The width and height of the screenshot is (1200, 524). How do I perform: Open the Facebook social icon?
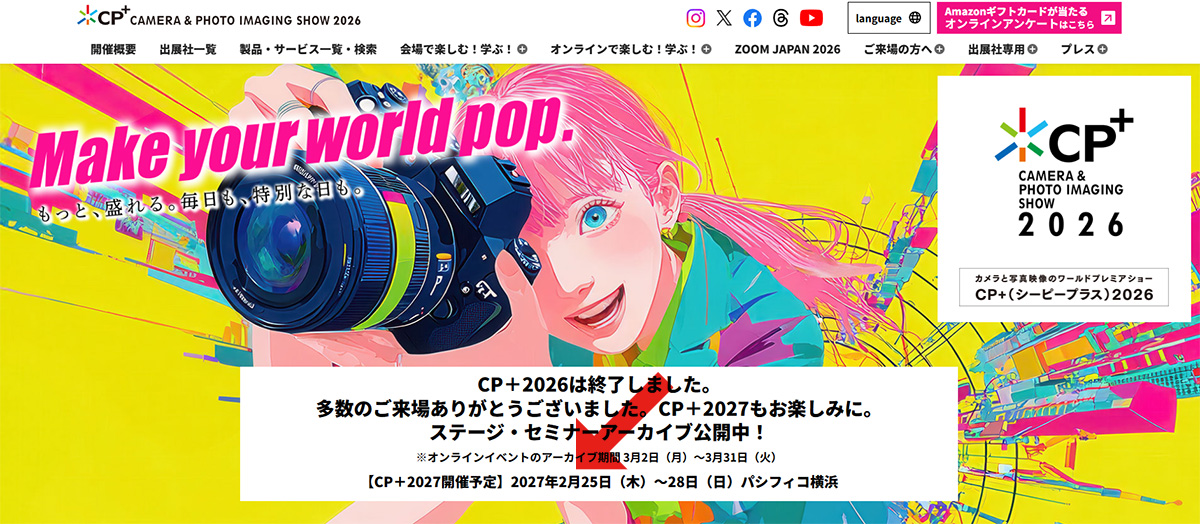(x=752, y=18)
